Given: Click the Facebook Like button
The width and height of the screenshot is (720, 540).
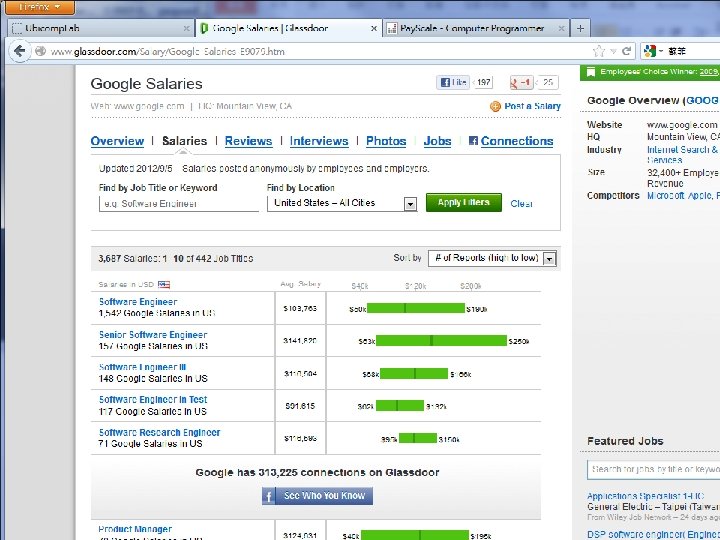Looking at the screenshot, I should 453,82.
